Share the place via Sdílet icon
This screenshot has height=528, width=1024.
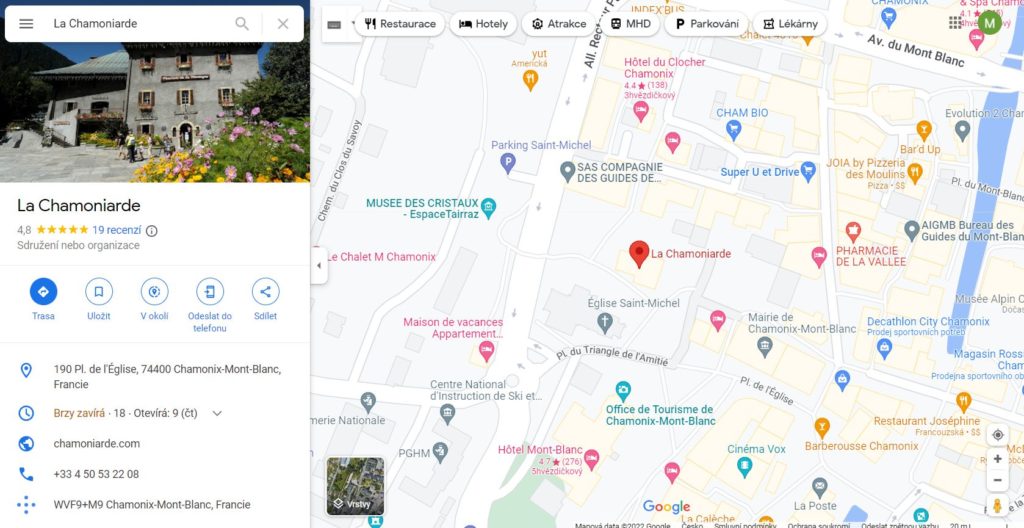coord(266,291)
